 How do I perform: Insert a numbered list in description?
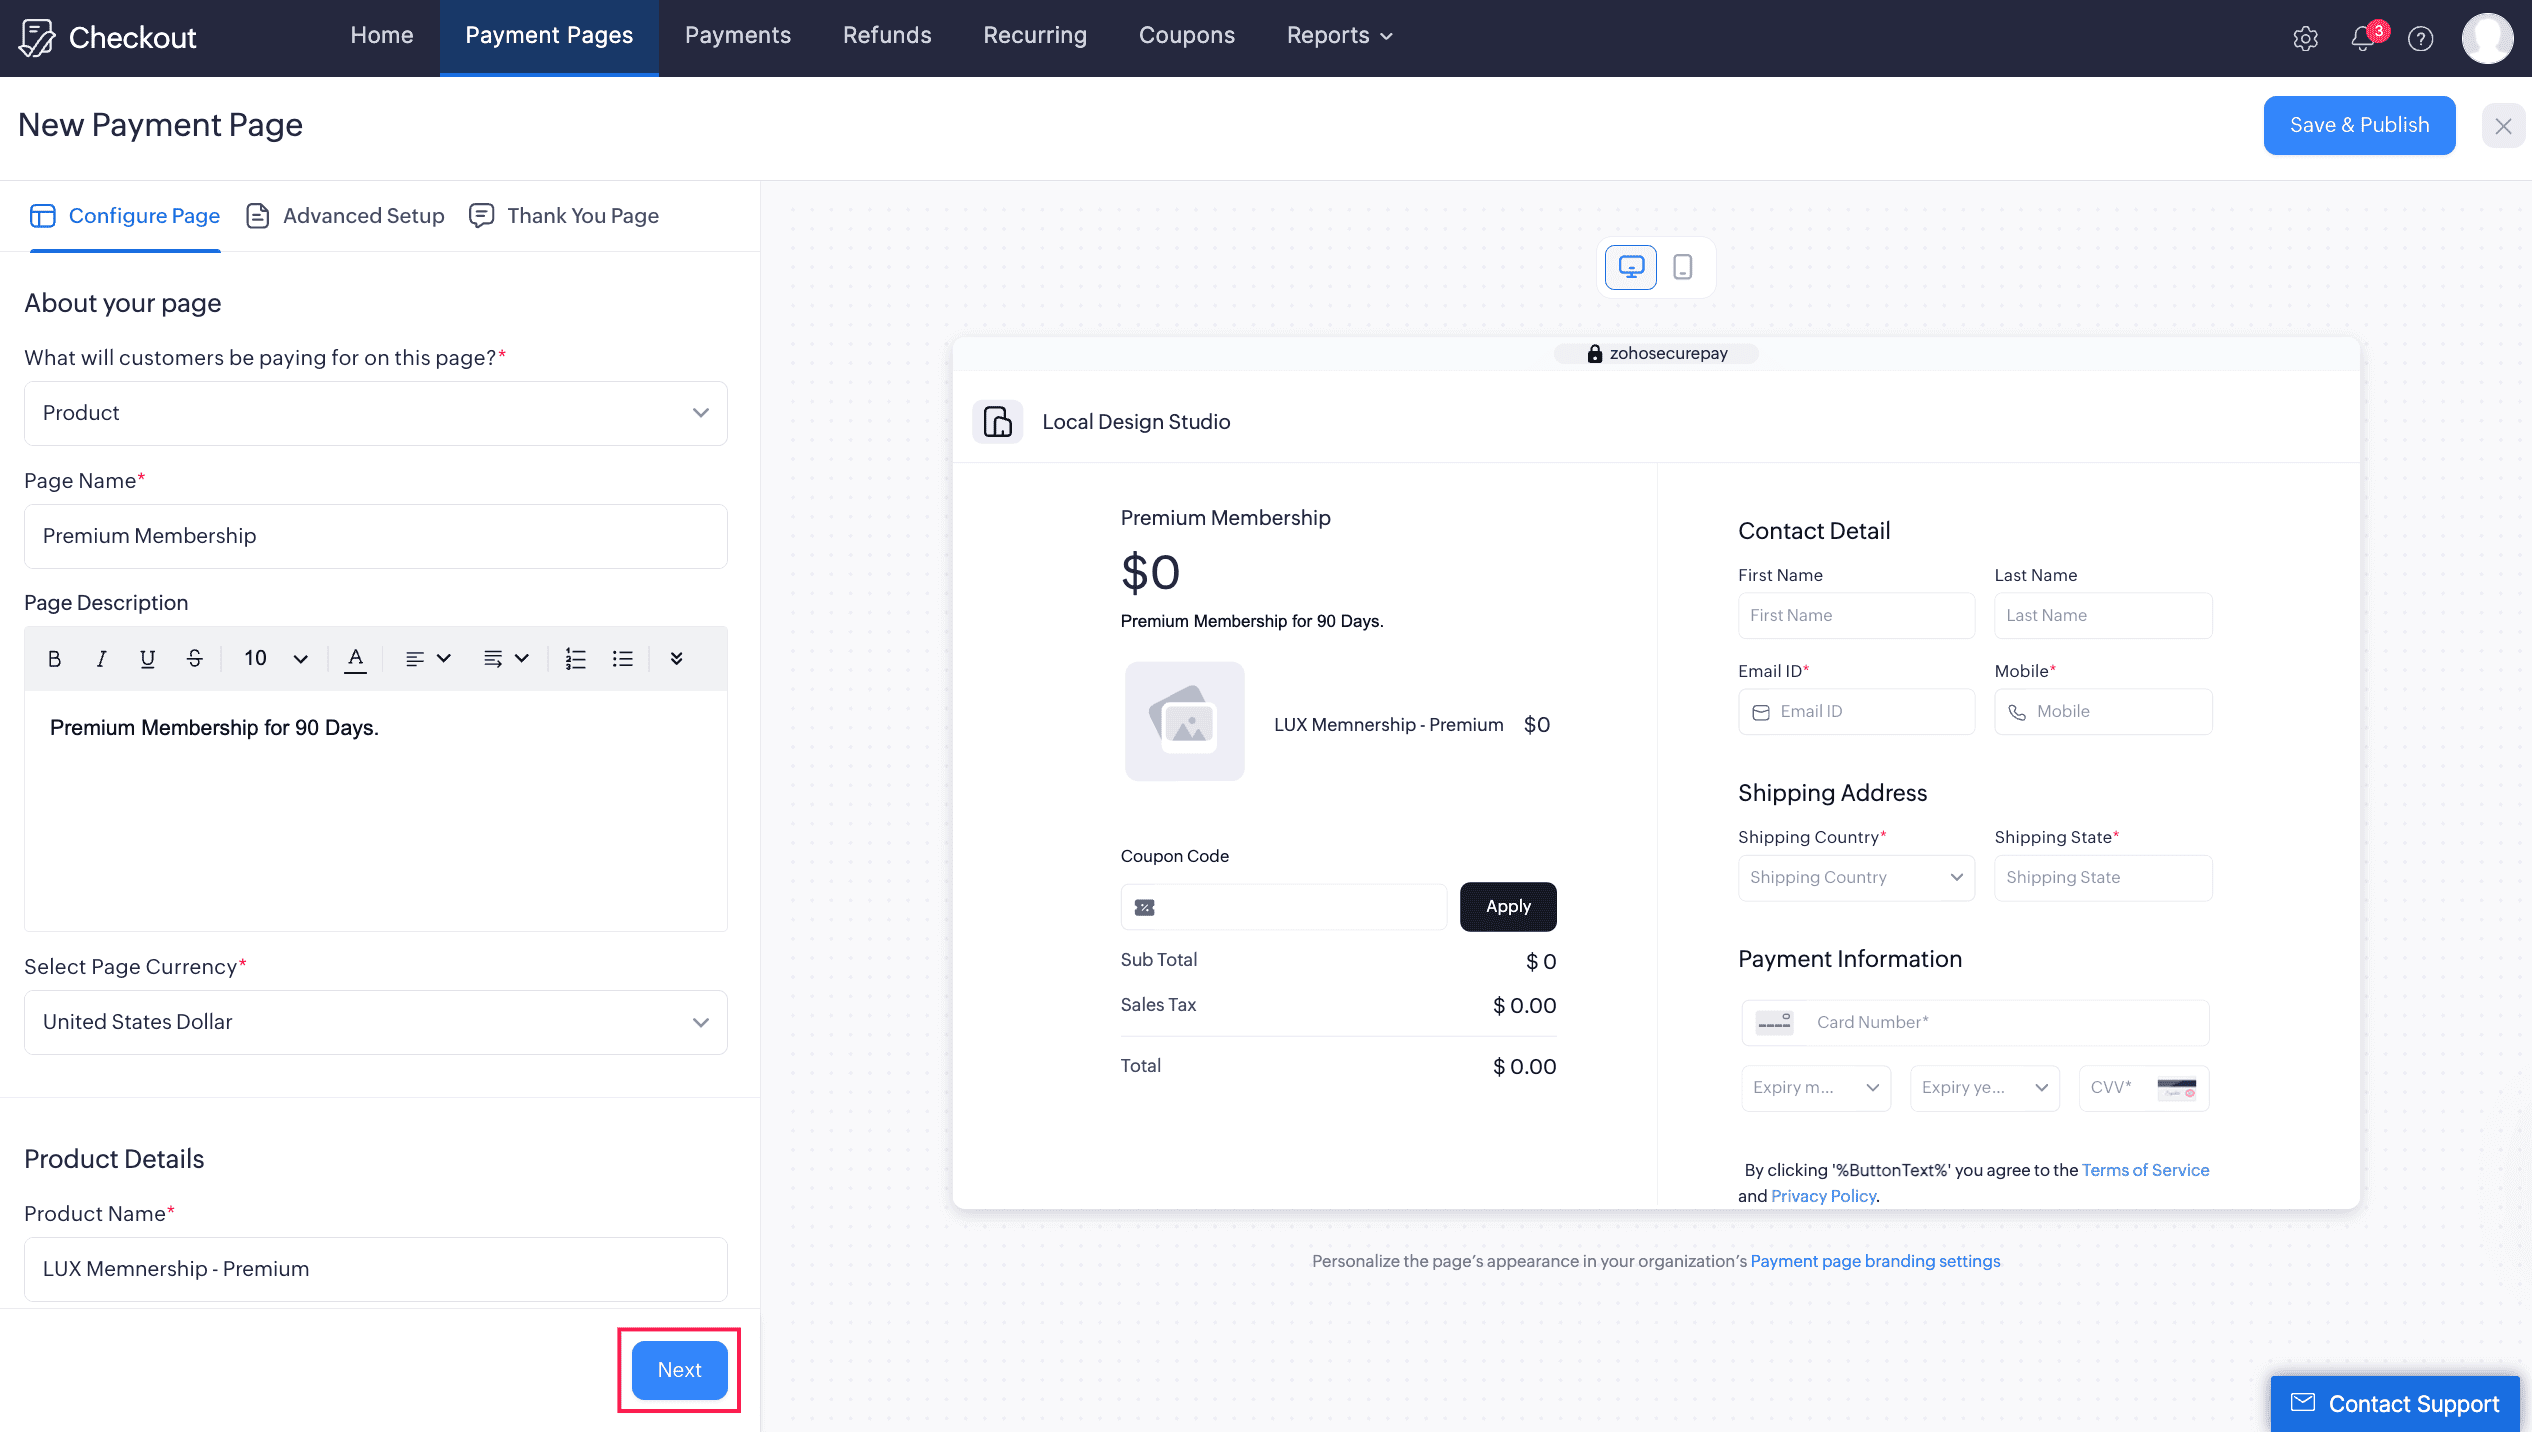[x=575, y=658]
